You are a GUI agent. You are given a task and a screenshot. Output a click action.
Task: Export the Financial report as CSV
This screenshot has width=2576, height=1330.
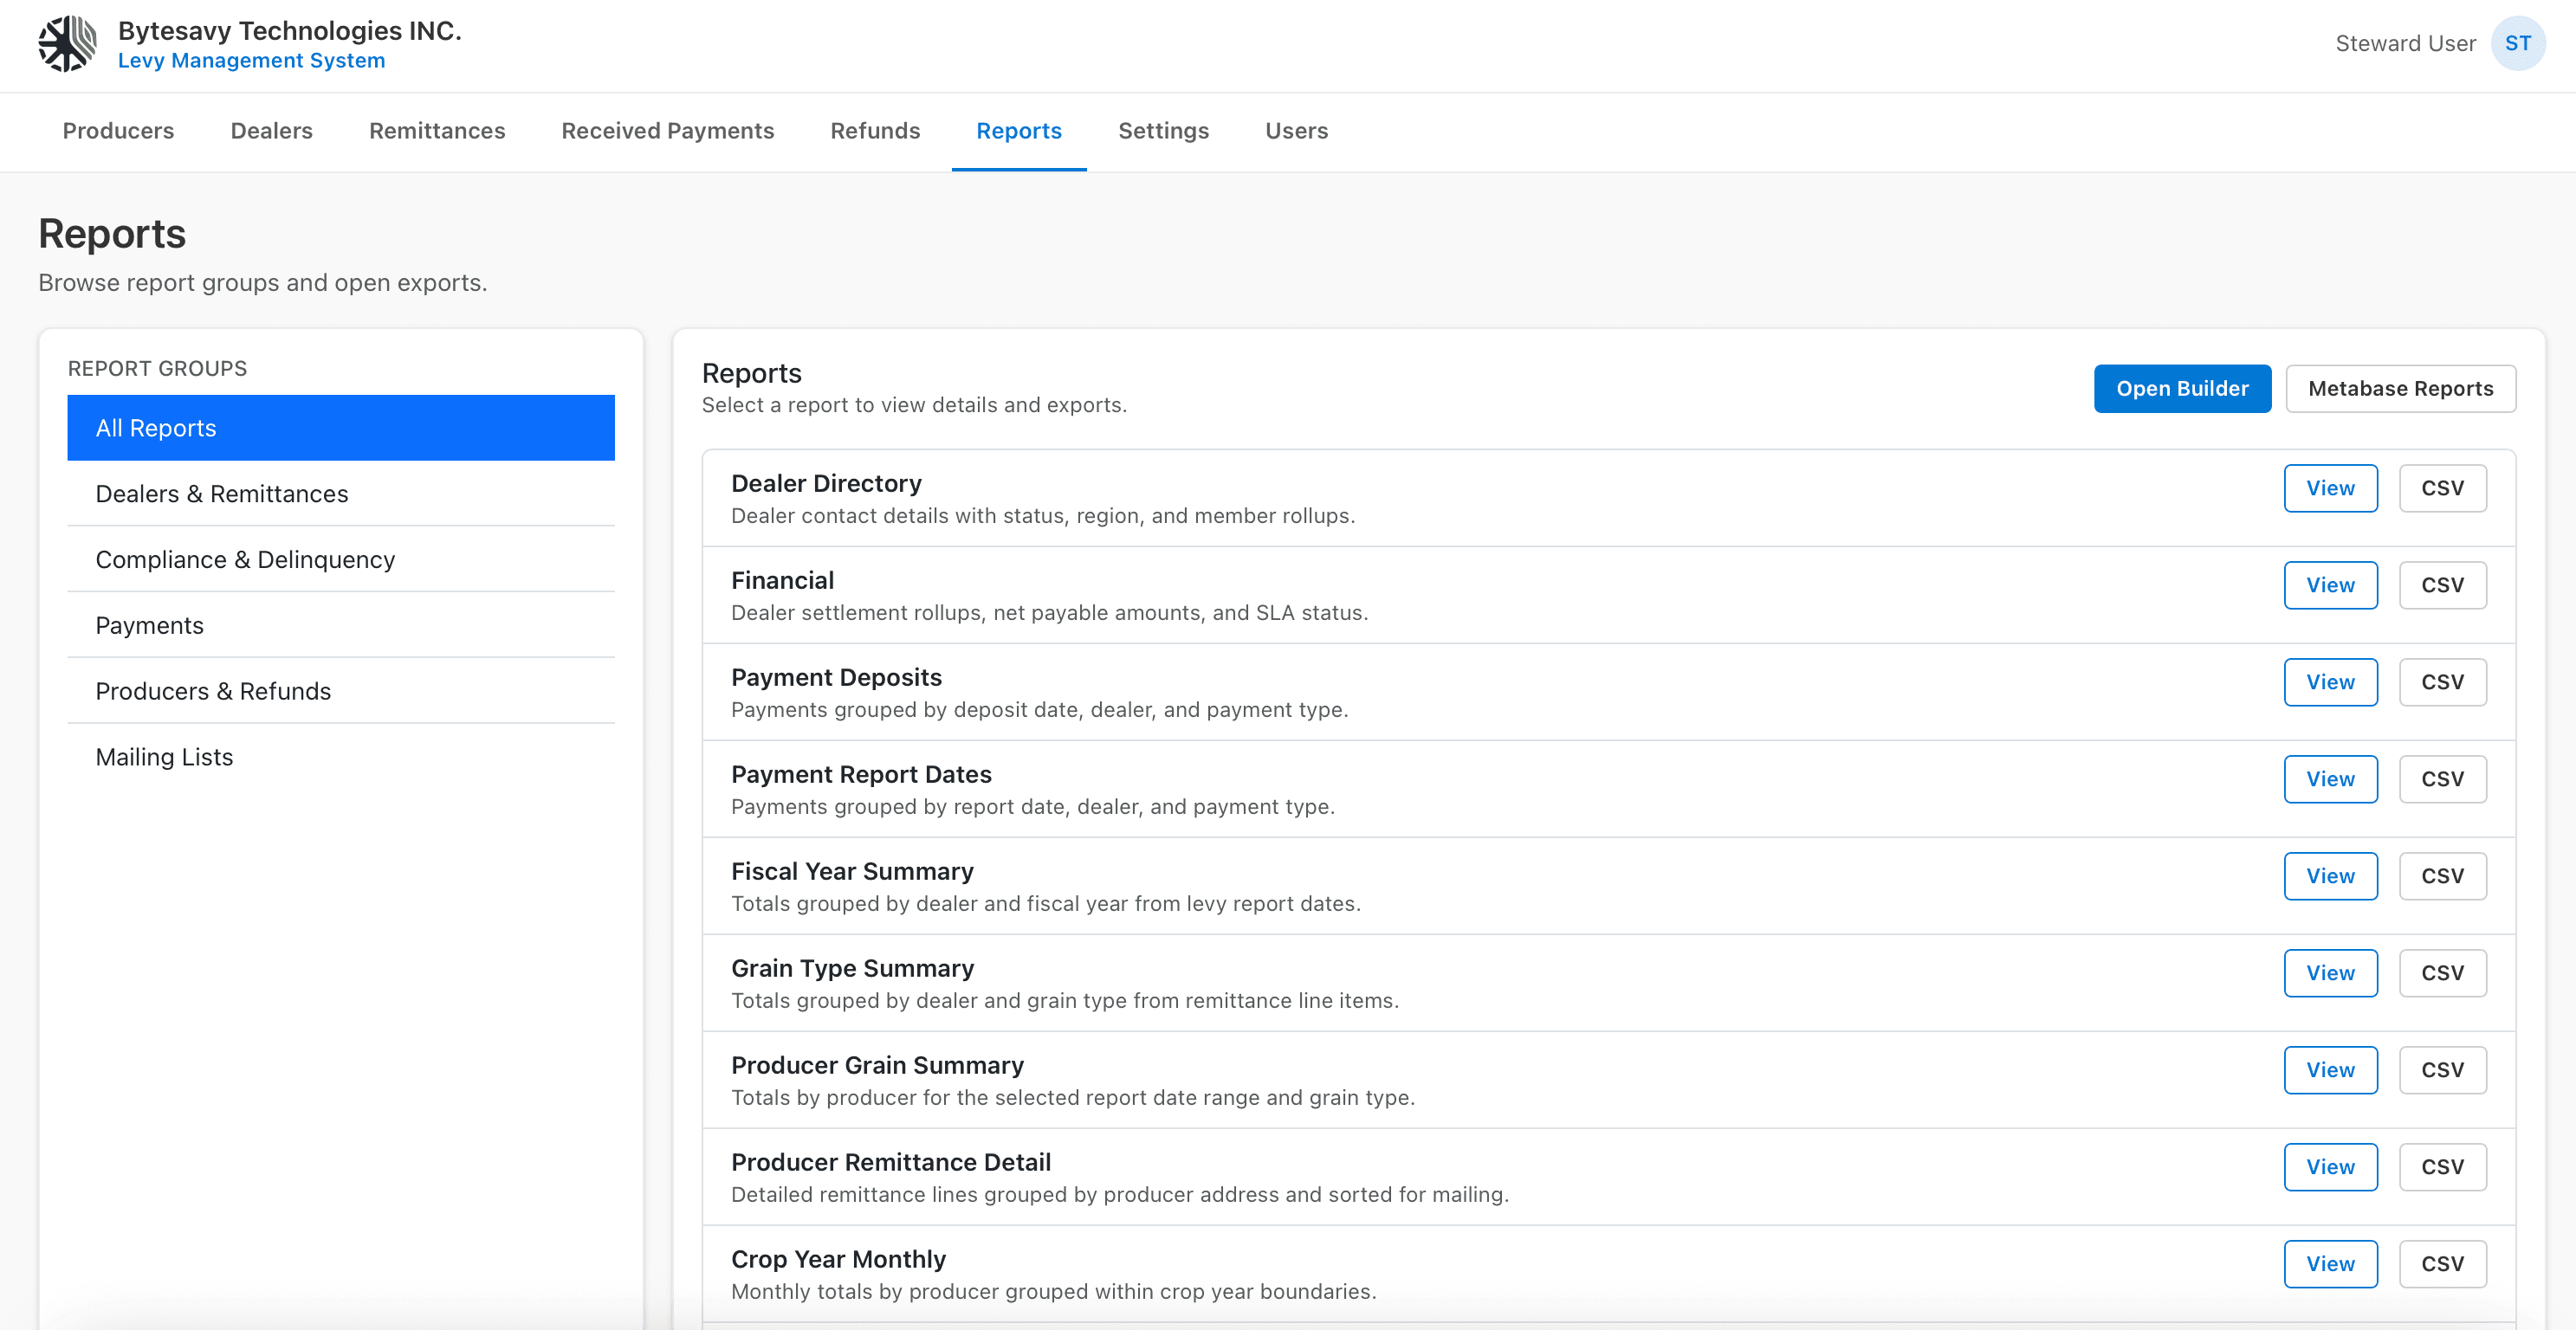click(x=2442, y=585)
